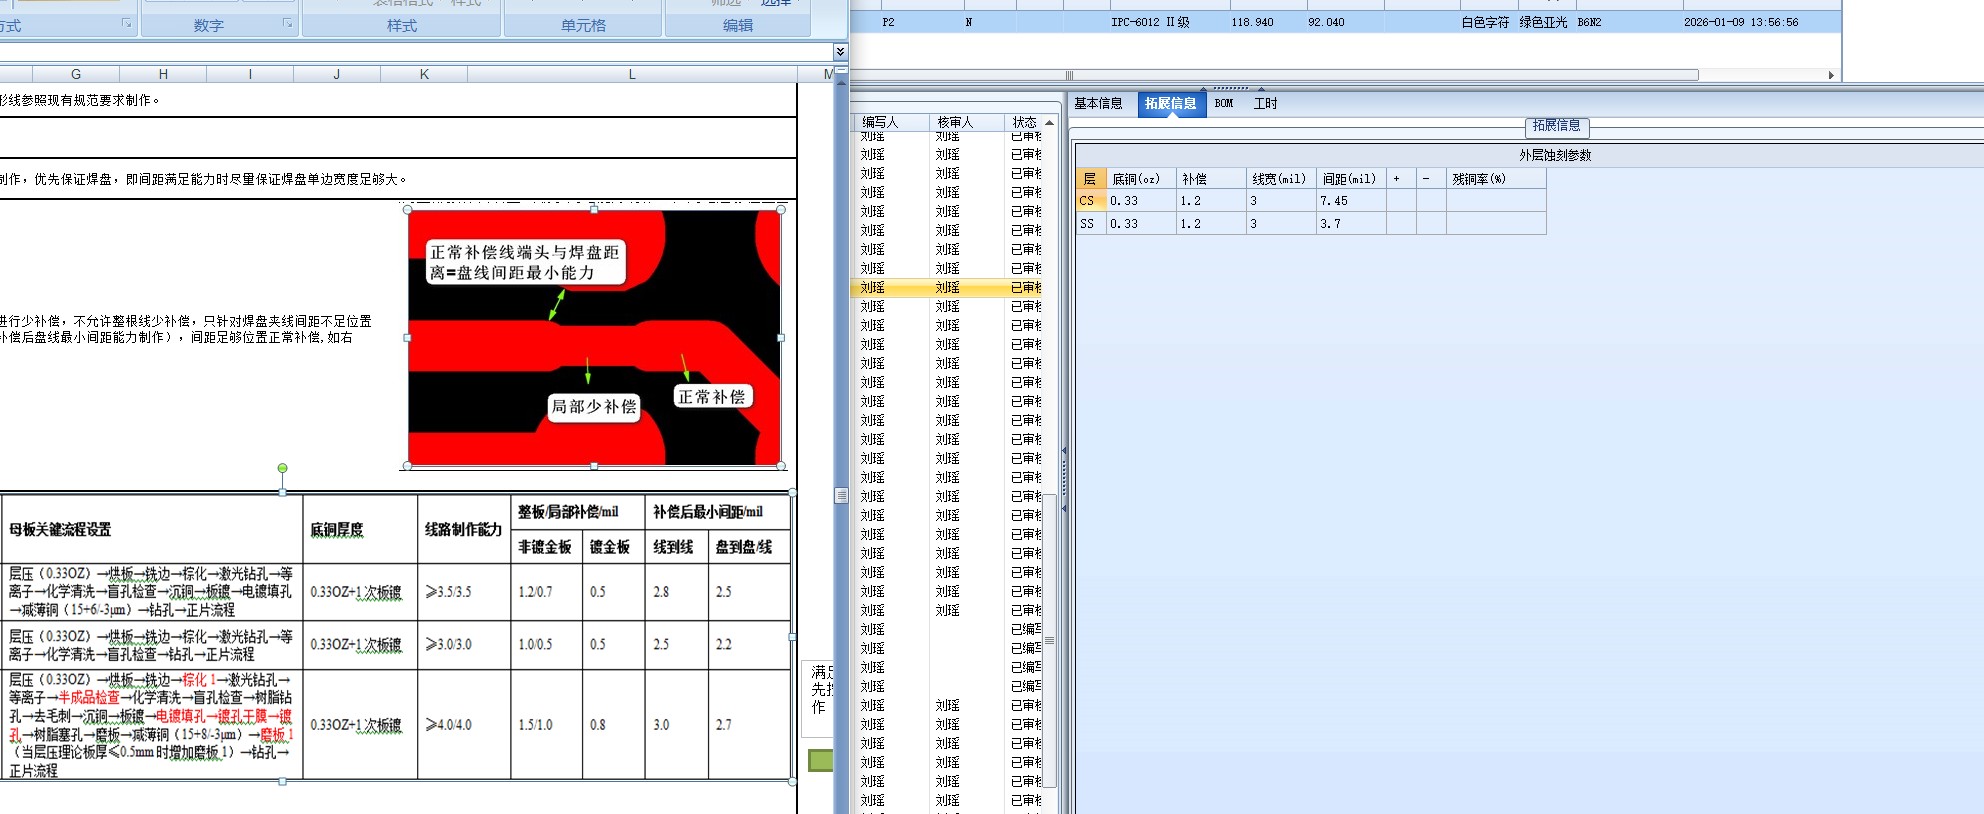This screenshot has width=1984, height=814.
Task: Click the Excel vertical scrollbar thumb
Action: tap(841, 495)
